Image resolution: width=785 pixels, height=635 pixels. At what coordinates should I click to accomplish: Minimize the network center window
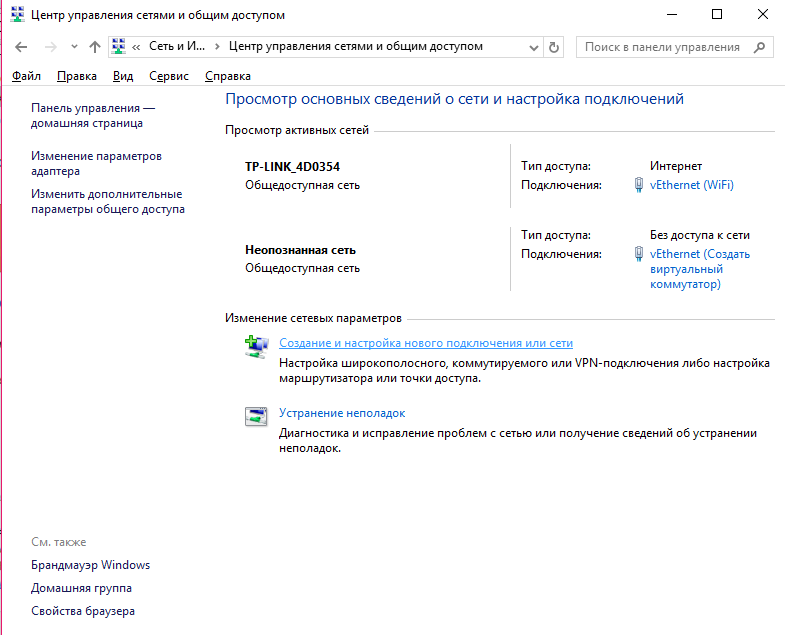click(x=672, y=15)
